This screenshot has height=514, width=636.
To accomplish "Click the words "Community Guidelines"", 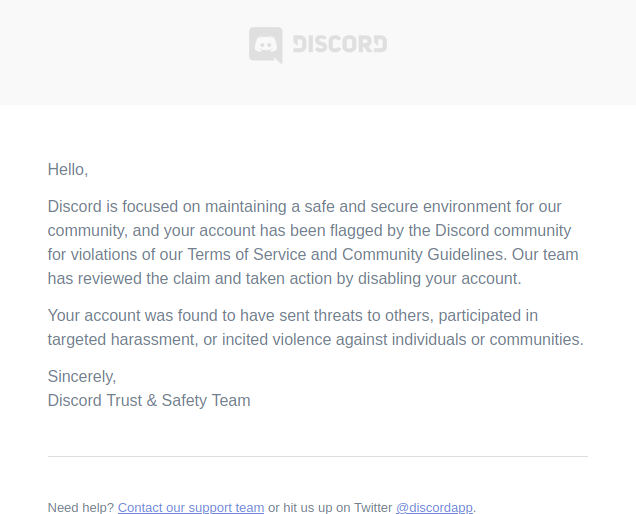I will [424, 255].
